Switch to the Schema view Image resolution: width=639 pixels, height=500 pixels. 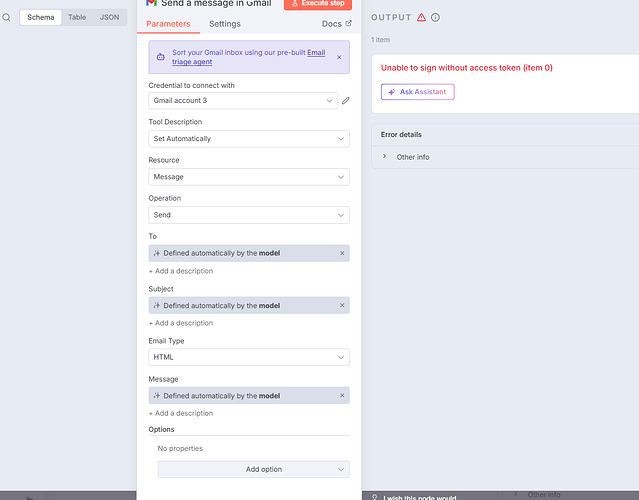pyautogui.click(x=41, y=17)
